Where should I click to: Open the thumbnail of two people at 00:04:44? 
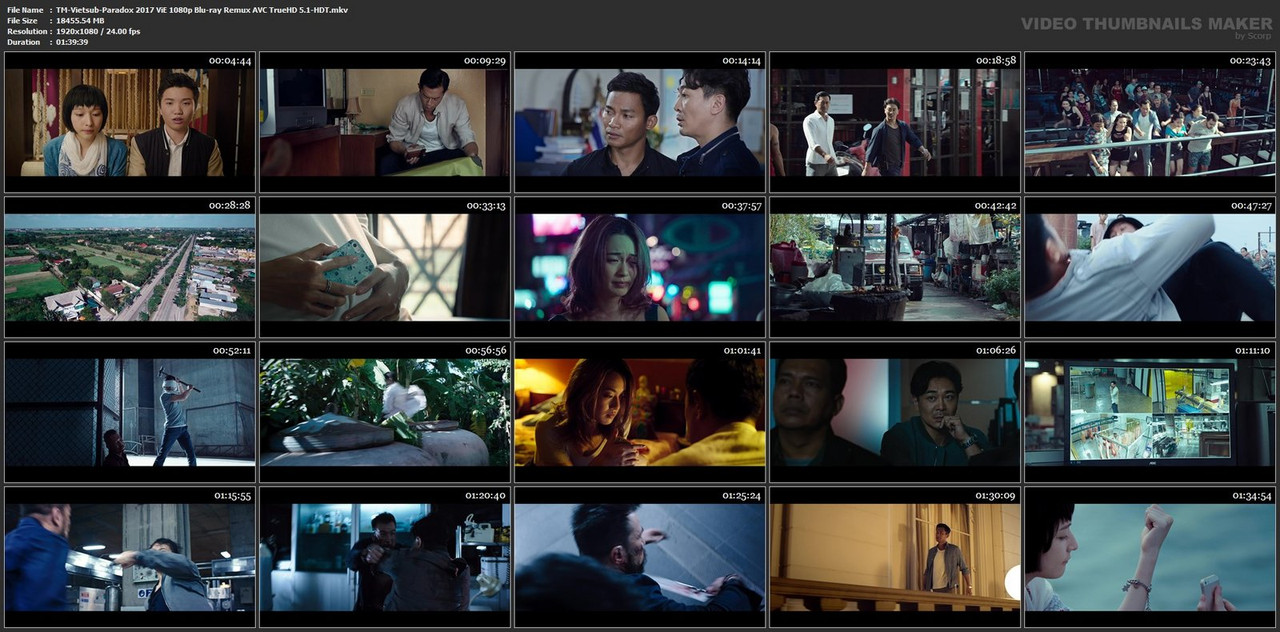(130, 122)
